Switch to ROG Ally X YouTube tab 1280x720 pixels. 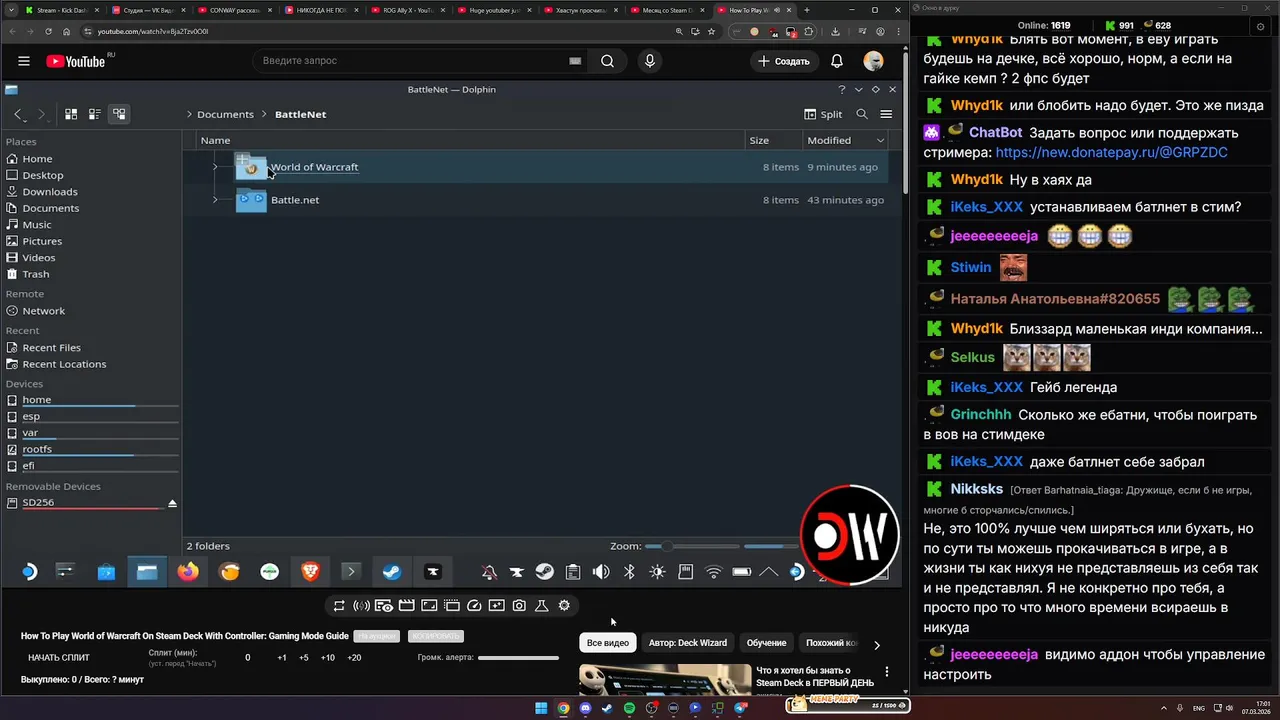(x=407, y=10)
